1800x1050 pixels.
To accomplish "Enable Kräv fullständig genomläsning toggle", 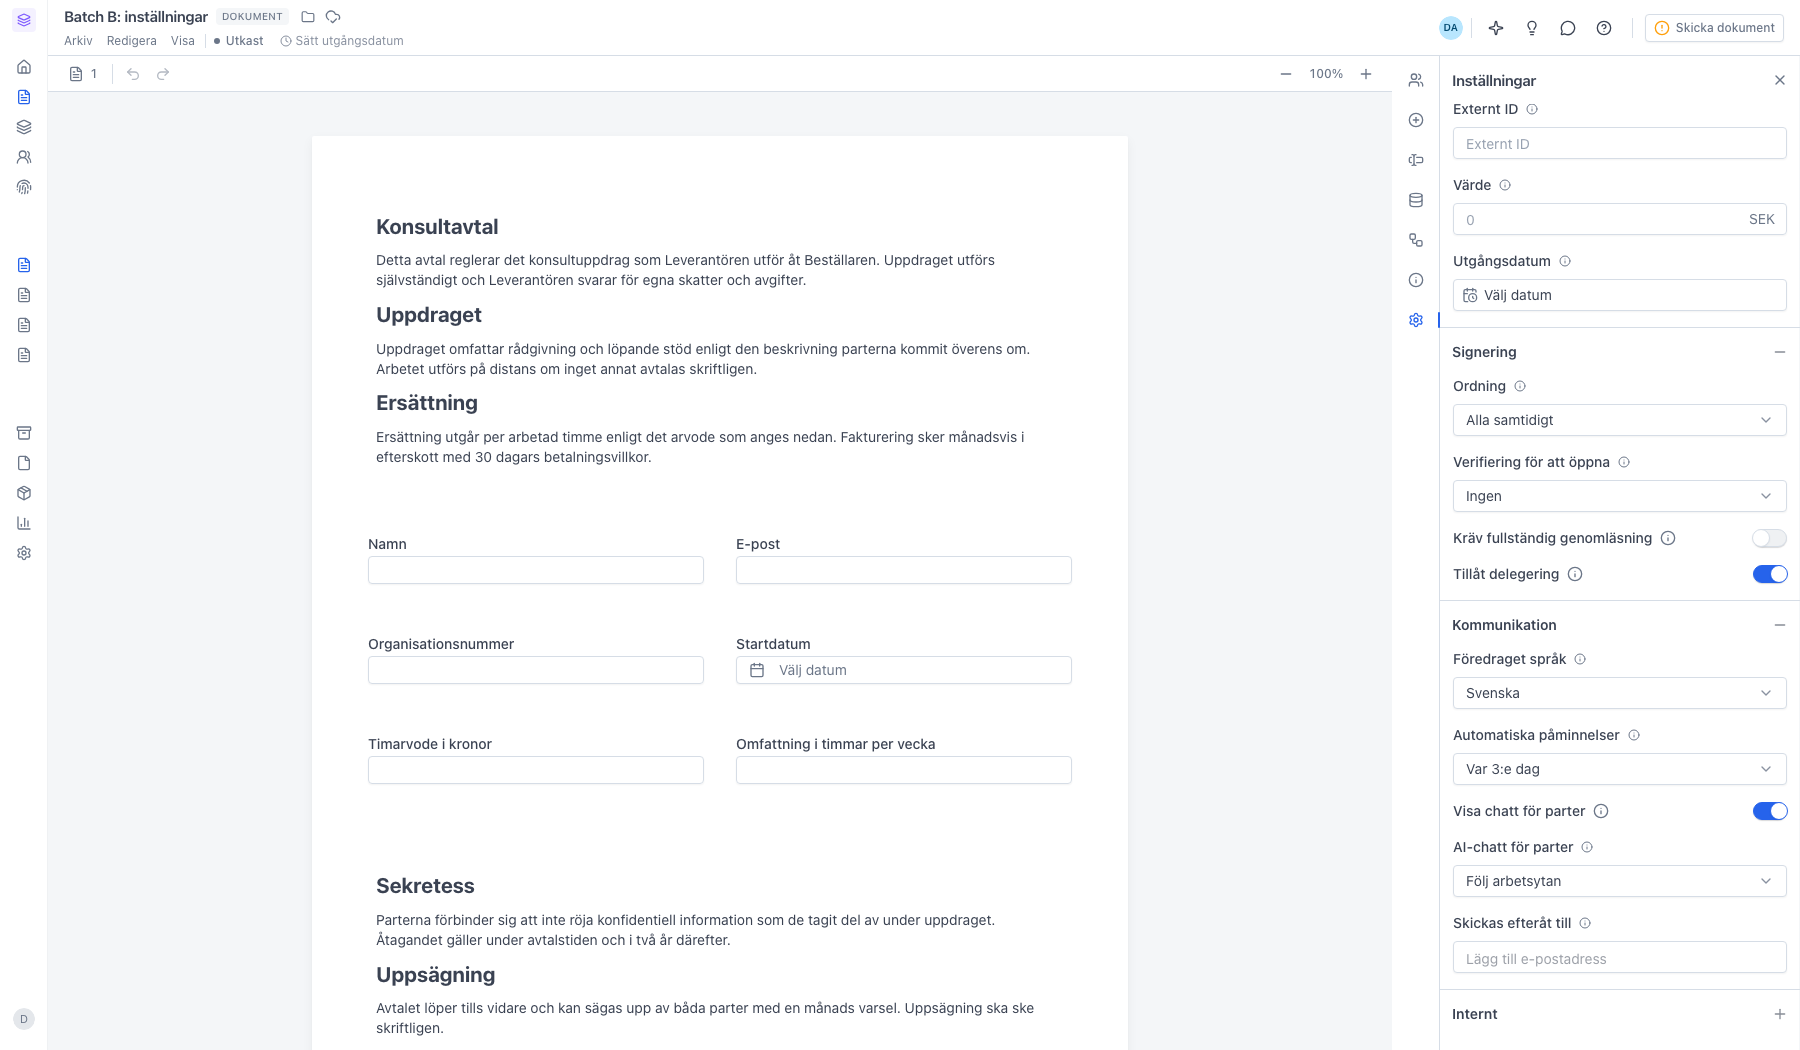I will pyautogui.click(x=1769, y=538).
